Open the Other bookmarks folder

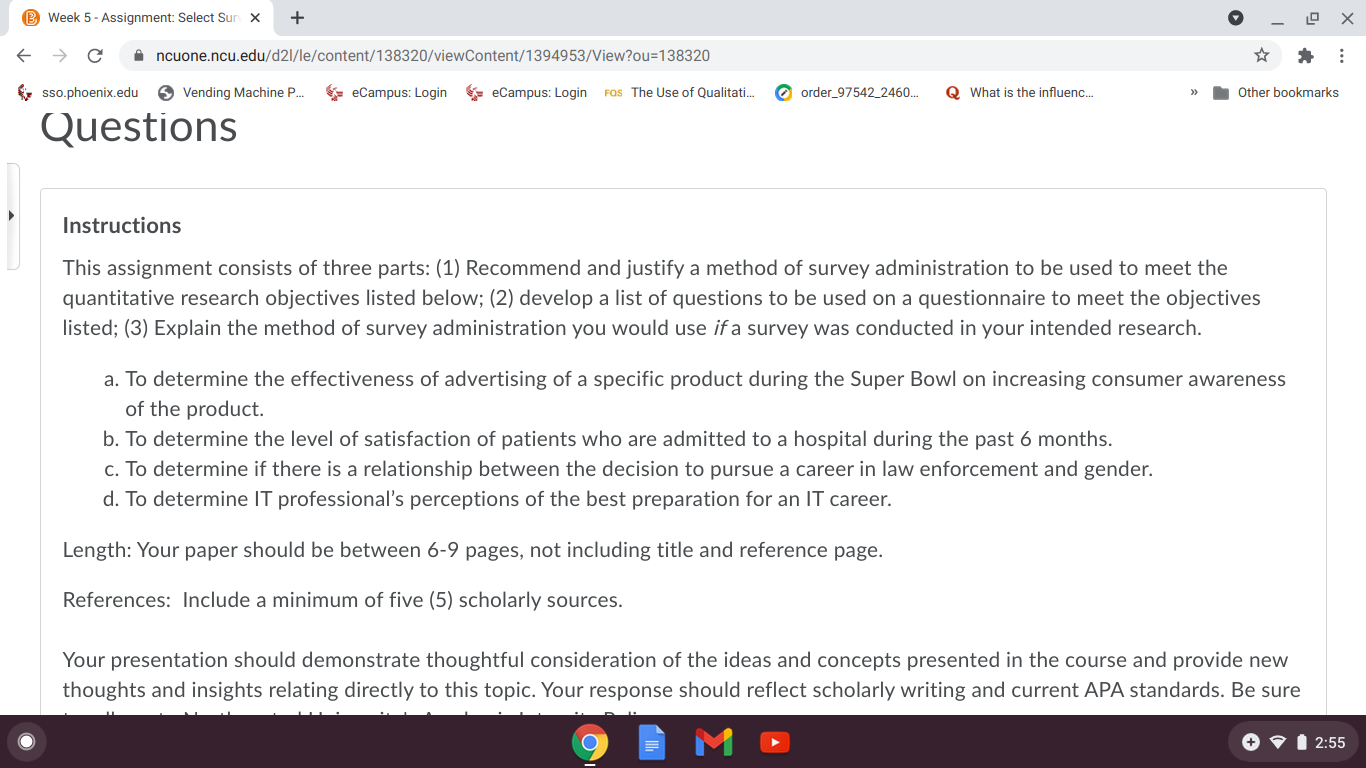(1276, 93)
